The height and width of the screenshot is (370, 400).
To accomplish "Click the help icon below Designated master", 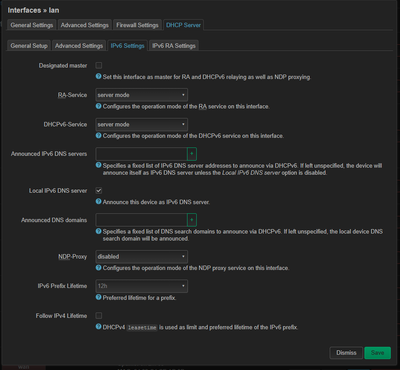I will 98,76.
